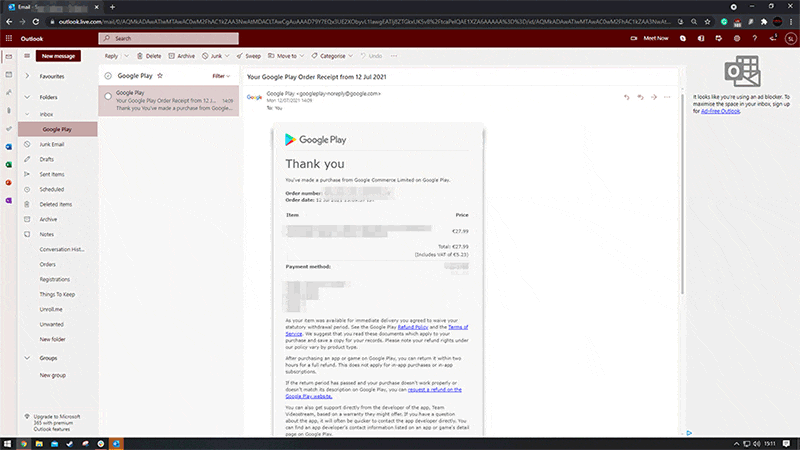Click the forward arrow on email
Image resolution: width=800 pixels, height=450 pixels.
[x=653, y=97]
